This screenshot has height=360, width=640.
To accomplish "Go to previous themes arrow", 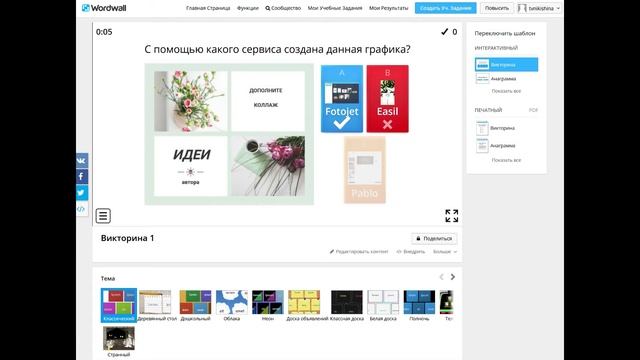I will pos(441,277).
